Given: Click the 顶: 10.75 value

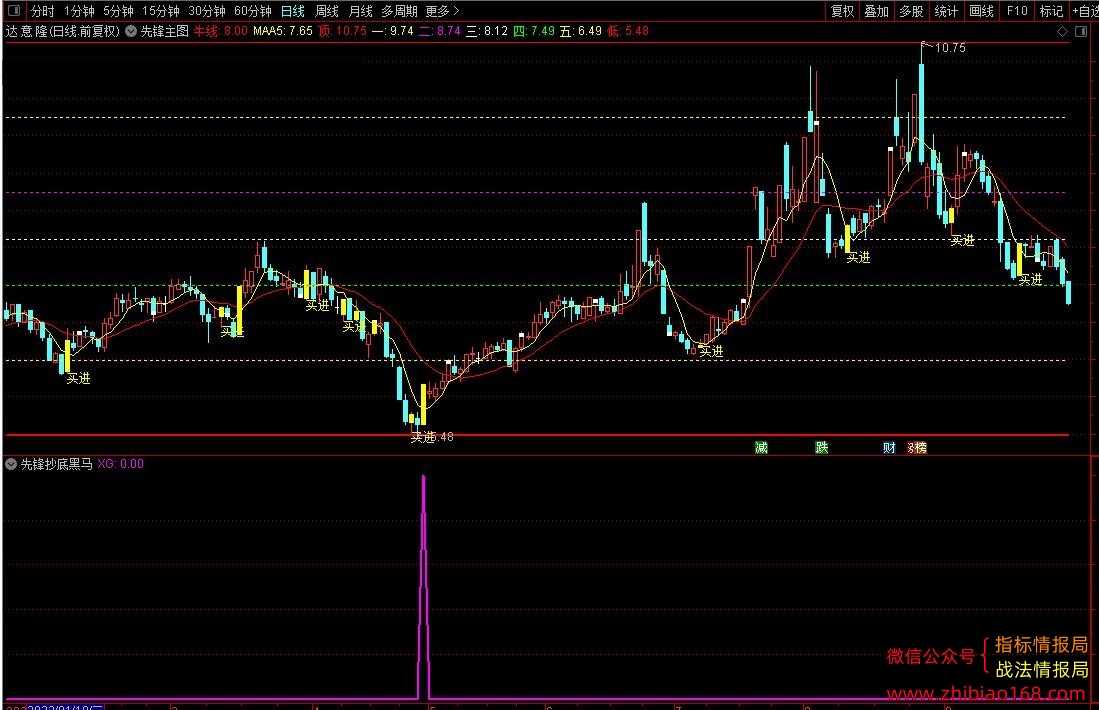Looking at the screenshot, I should coord(342,32).
